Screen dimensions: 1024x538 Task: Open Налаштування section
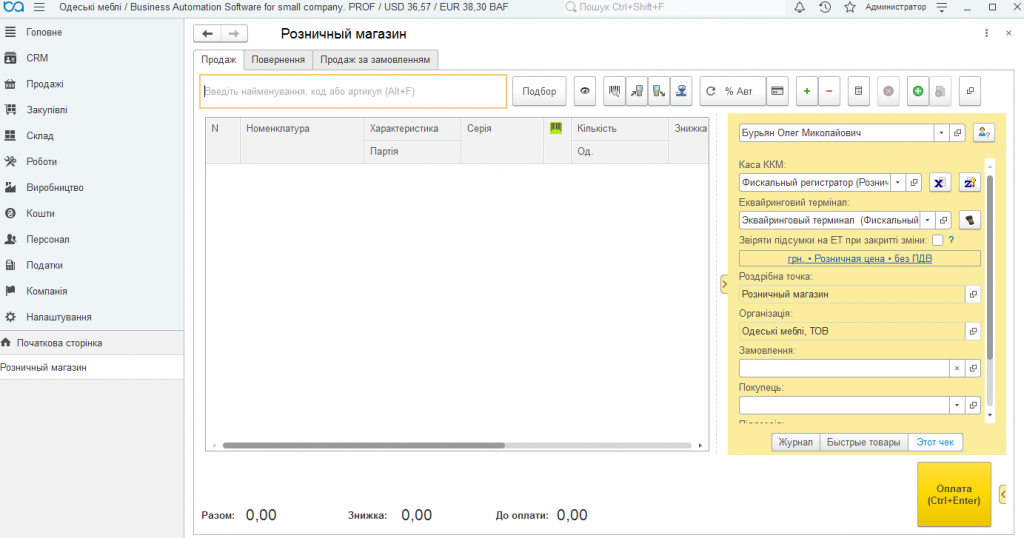(91, 317)
